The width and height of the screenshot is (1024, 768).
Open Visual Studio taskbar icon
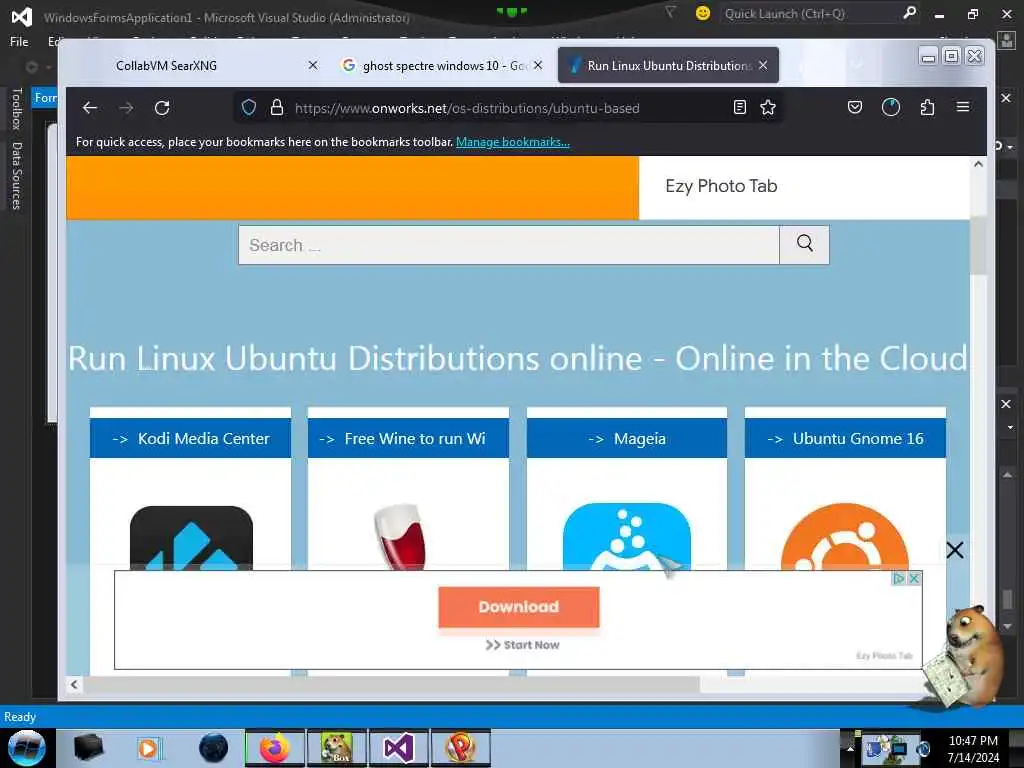click(398, 748)
